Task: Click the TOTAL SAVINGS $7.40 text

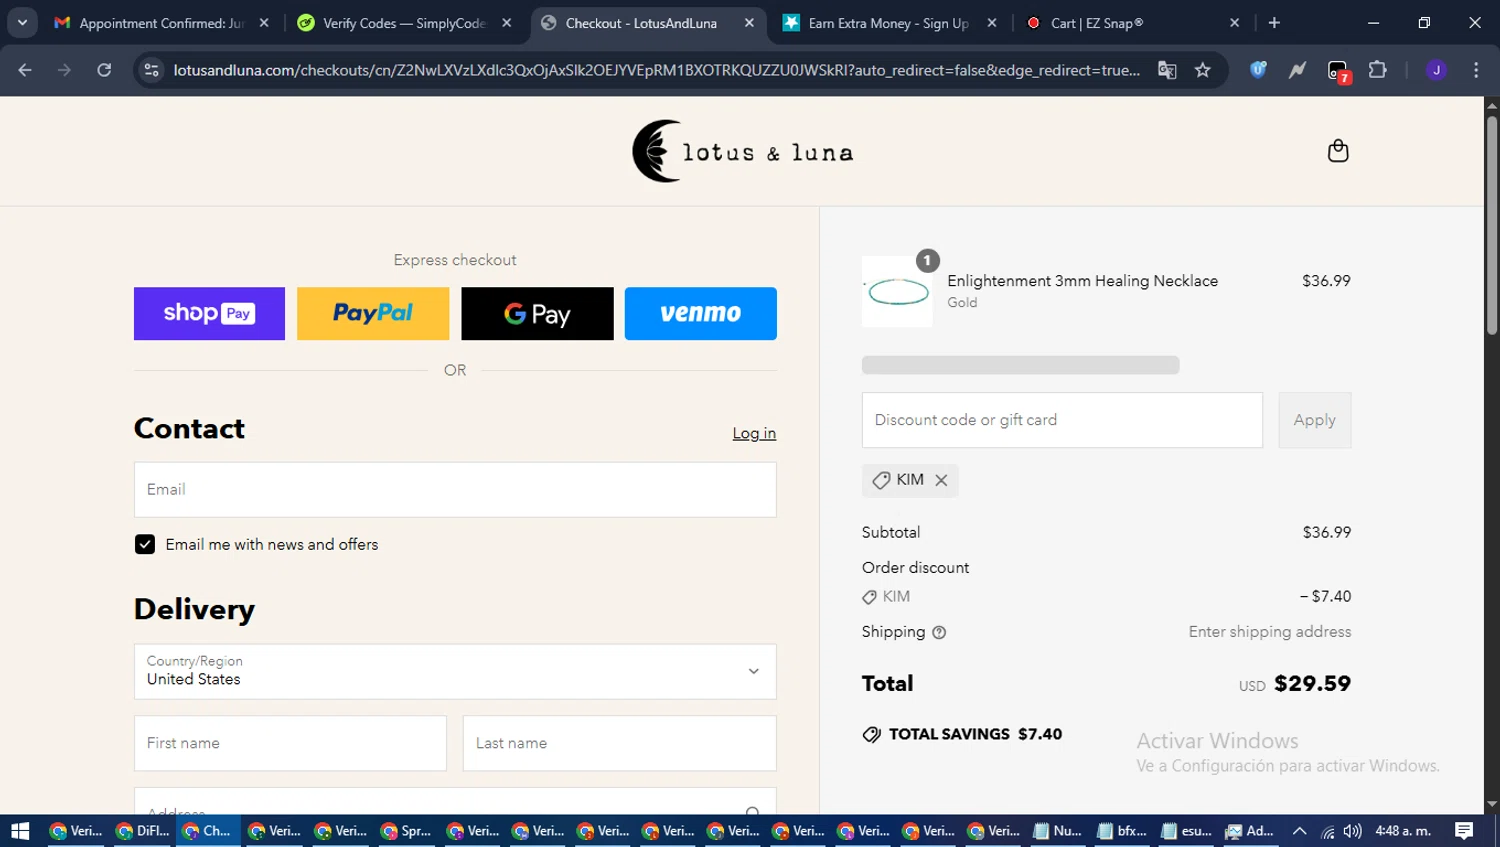Action: tap(975, 734)
